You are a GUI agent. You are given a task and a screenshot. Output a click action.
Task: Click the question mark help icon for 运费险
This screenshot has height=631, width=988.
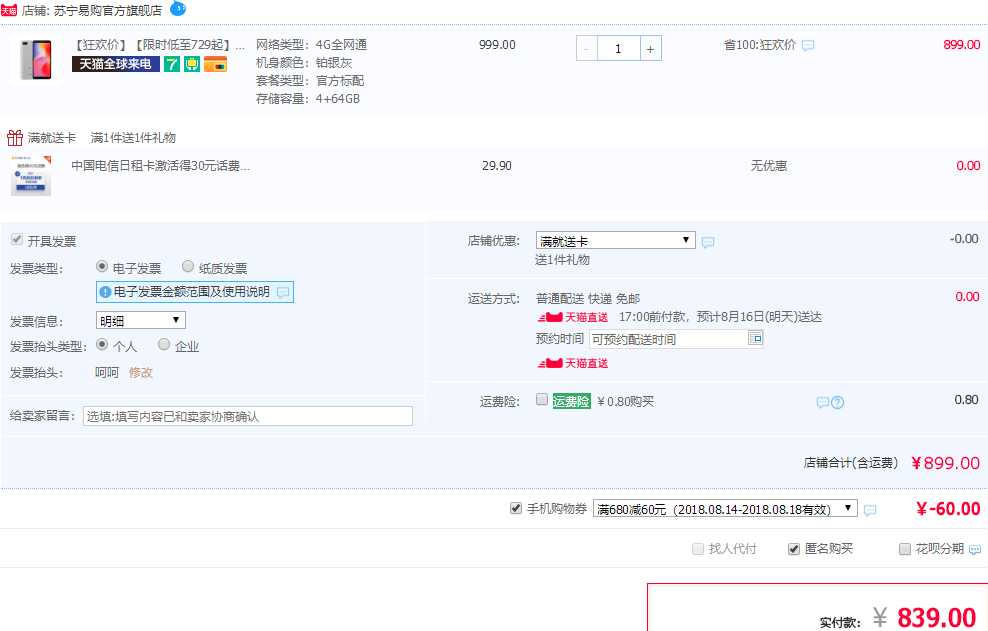(837, 402)
